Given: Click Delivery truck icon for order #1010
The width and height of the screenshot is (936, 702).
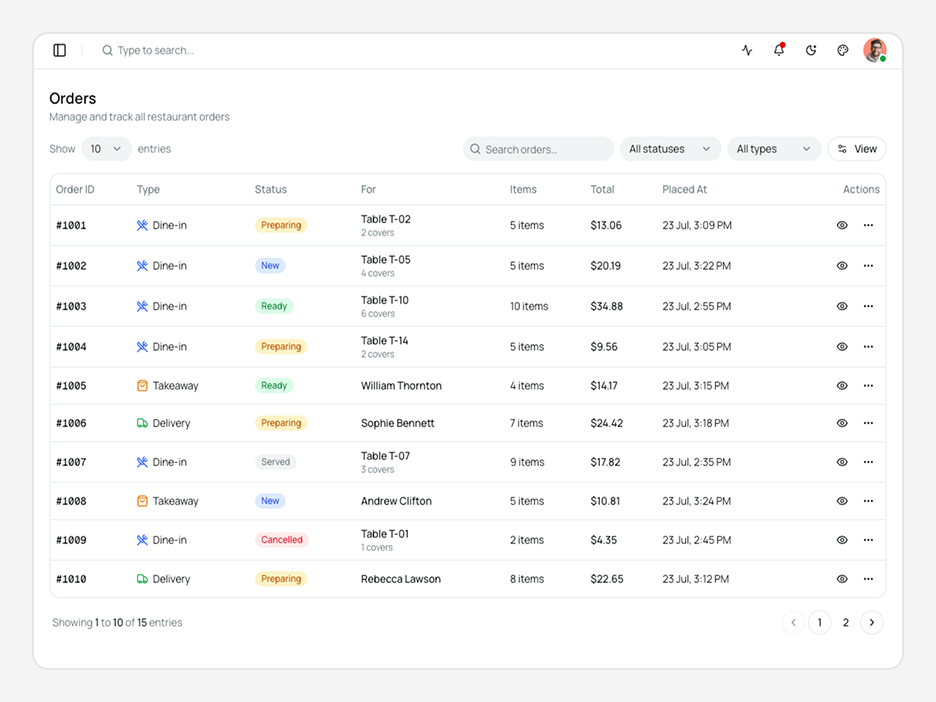Looking at the screenshot, I should click(x=142, y=579).
